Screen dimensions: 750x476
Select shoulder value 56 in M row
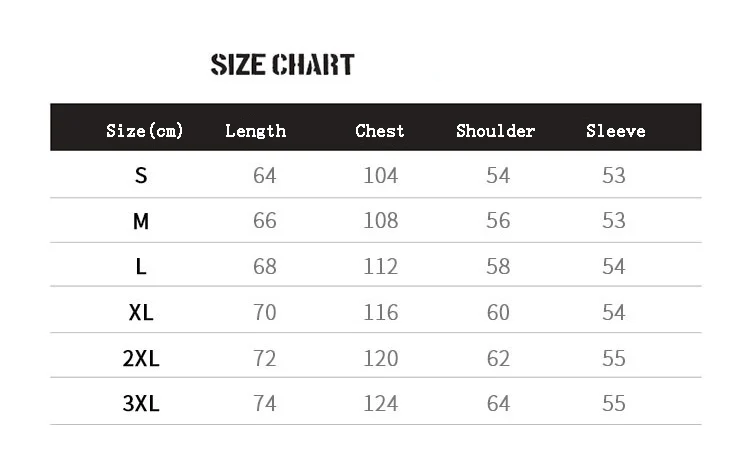pyautogui.click(x=498, y=221)
